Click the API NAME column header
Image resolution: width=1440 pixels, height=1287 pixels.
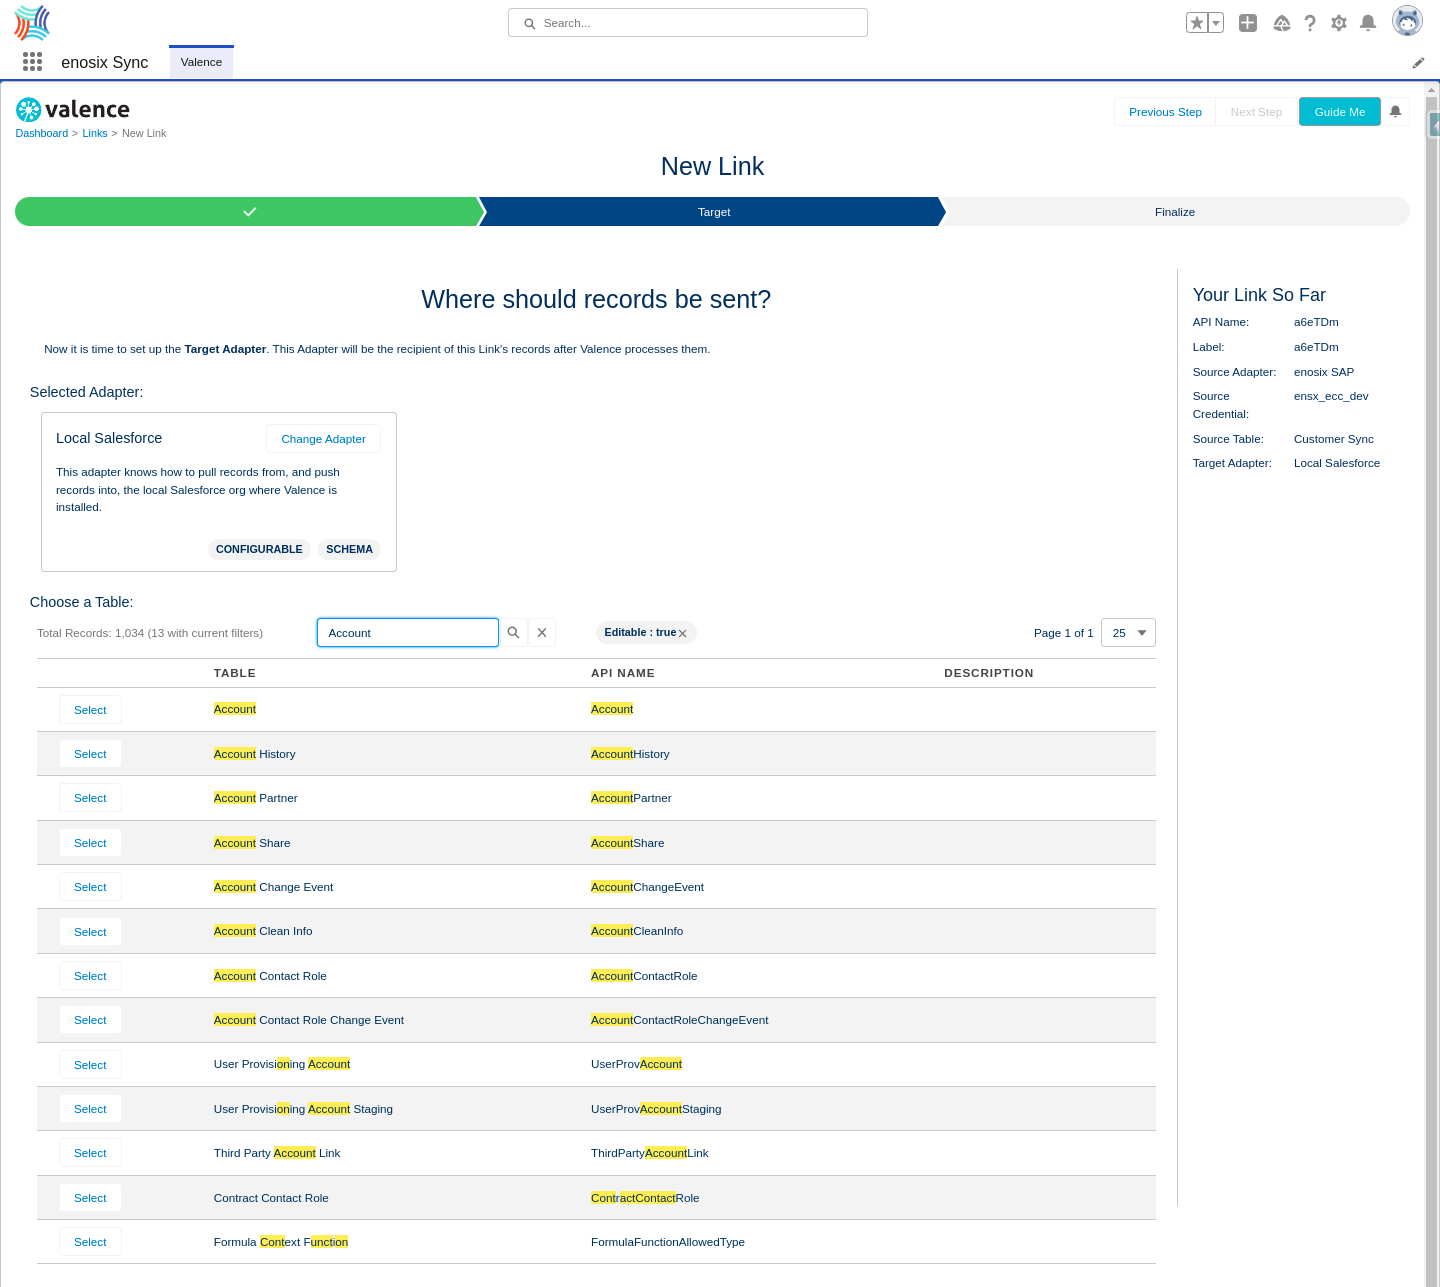[623, 673]
